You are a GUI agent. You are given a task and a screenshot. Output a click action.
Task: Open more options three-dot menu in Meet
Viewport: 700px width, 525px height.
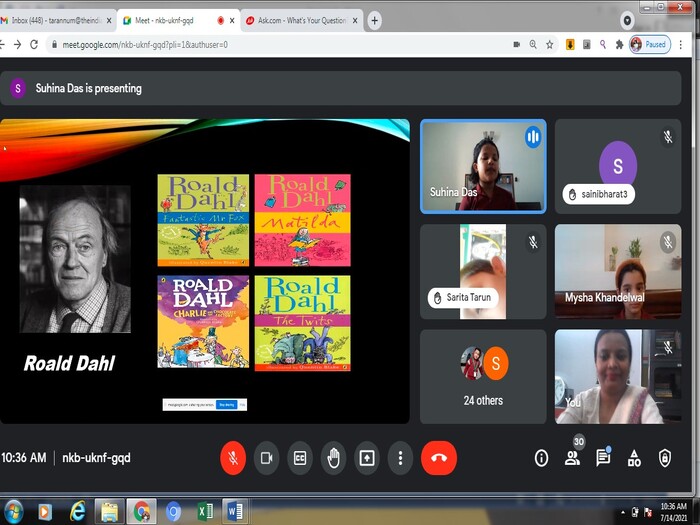[x=400, y=458]
